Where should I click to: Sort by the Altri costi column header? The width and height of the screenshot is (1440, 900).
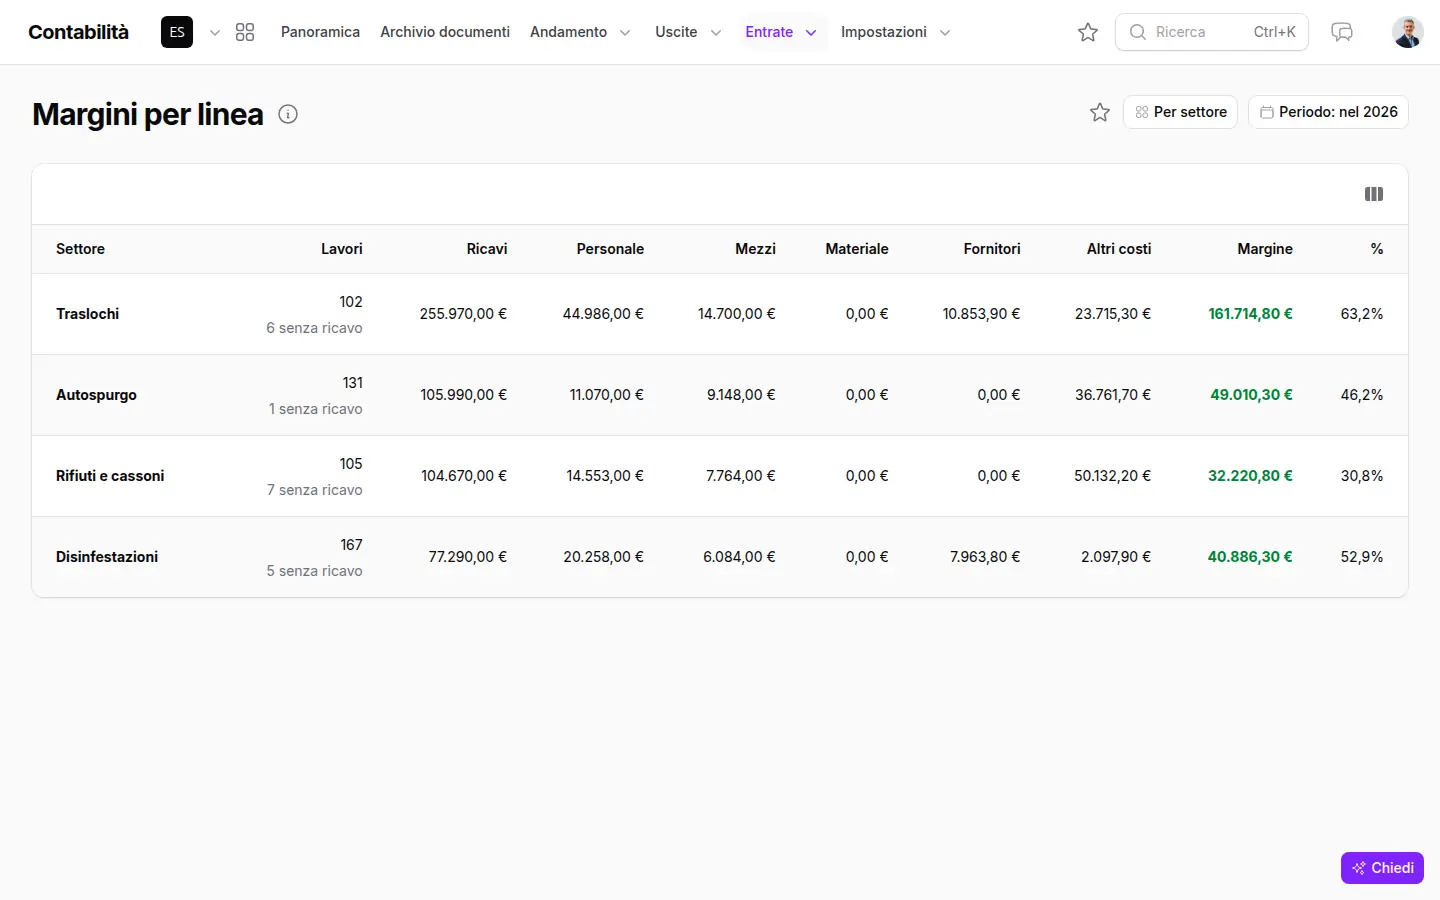coord(1119,249)
